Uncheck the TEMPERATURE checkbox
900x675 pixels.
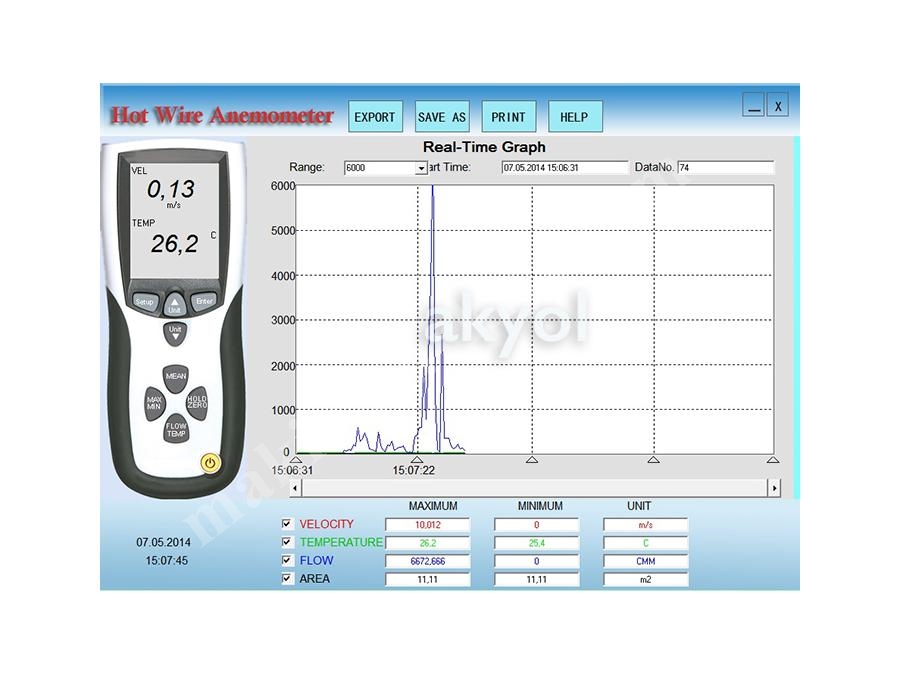tap(286, 542)
